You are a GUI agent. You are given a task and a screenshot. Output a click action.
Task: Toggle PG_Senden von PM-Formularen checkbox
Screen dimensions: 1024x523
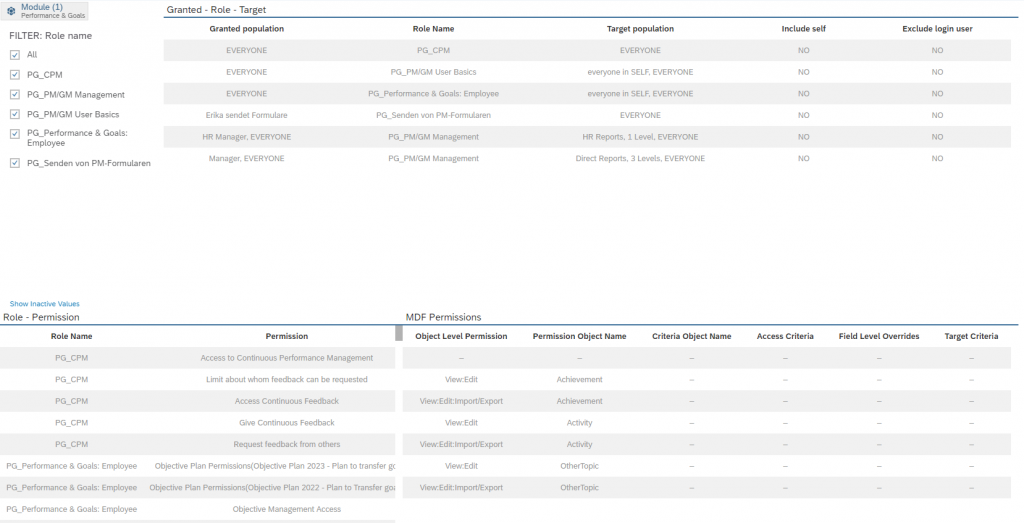pyautogui.click(x=15, y=163)
